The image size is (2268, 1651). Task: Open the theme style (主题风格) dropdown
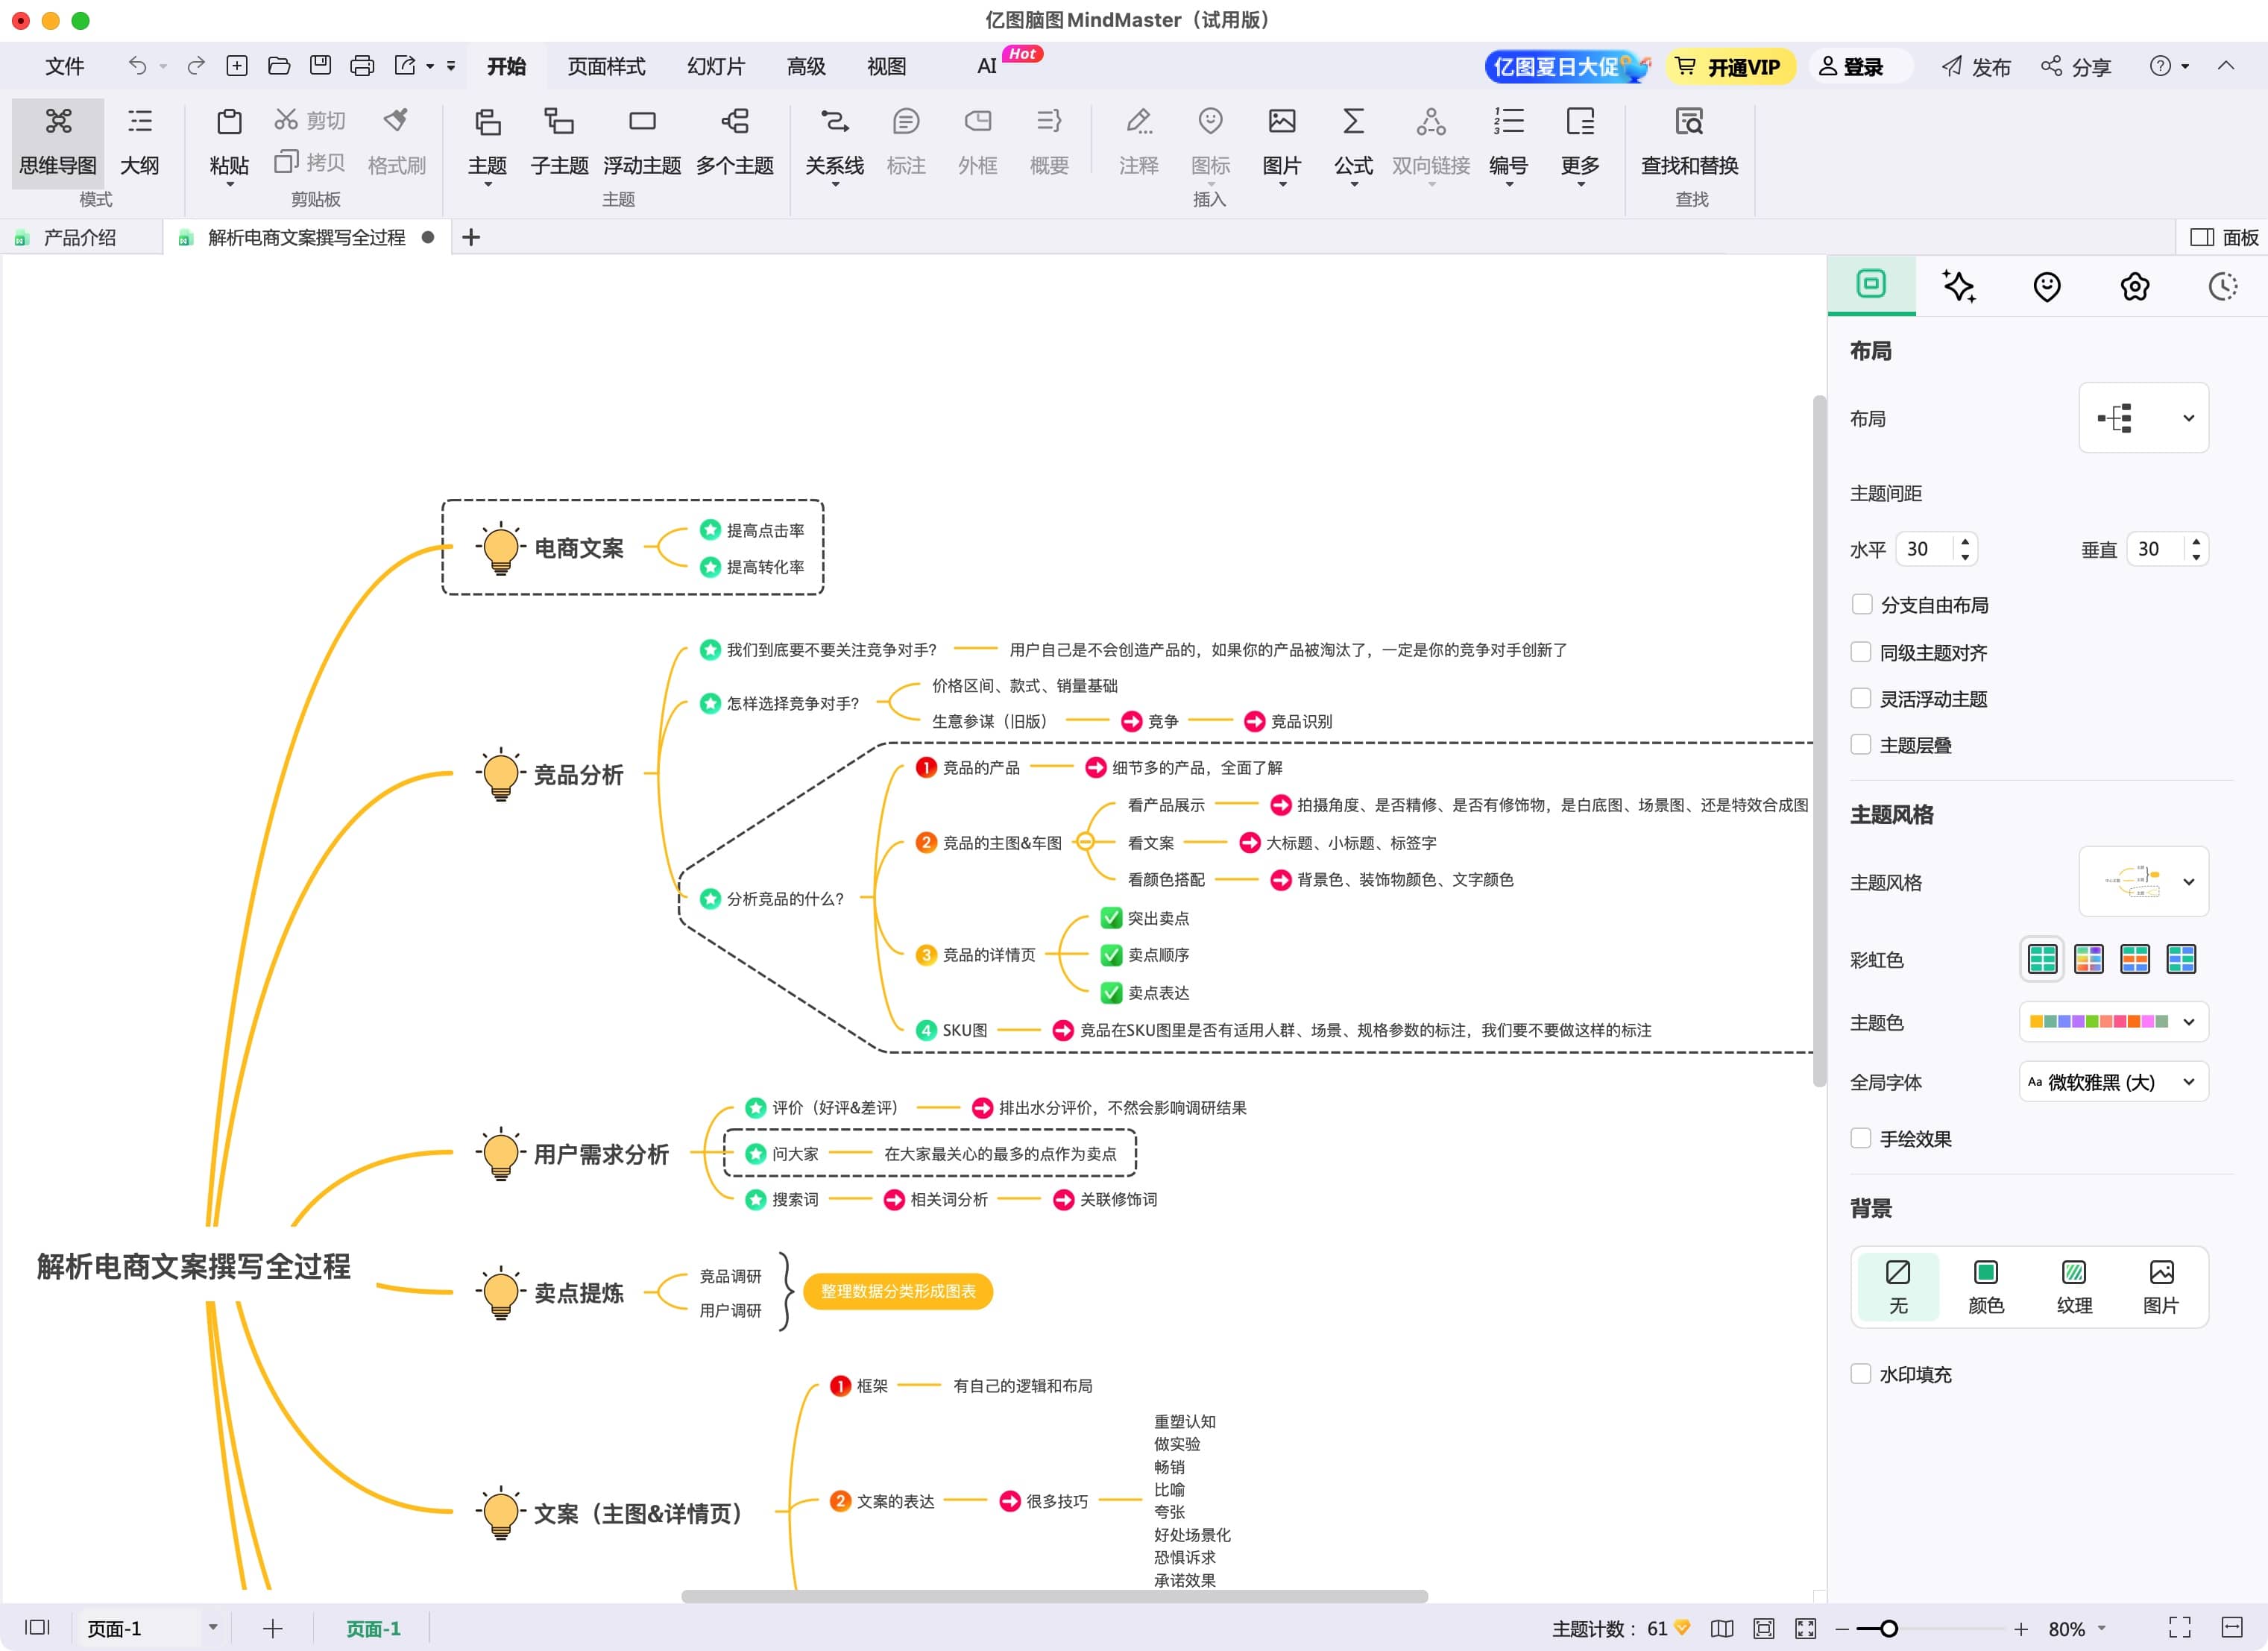[2144, 882]
